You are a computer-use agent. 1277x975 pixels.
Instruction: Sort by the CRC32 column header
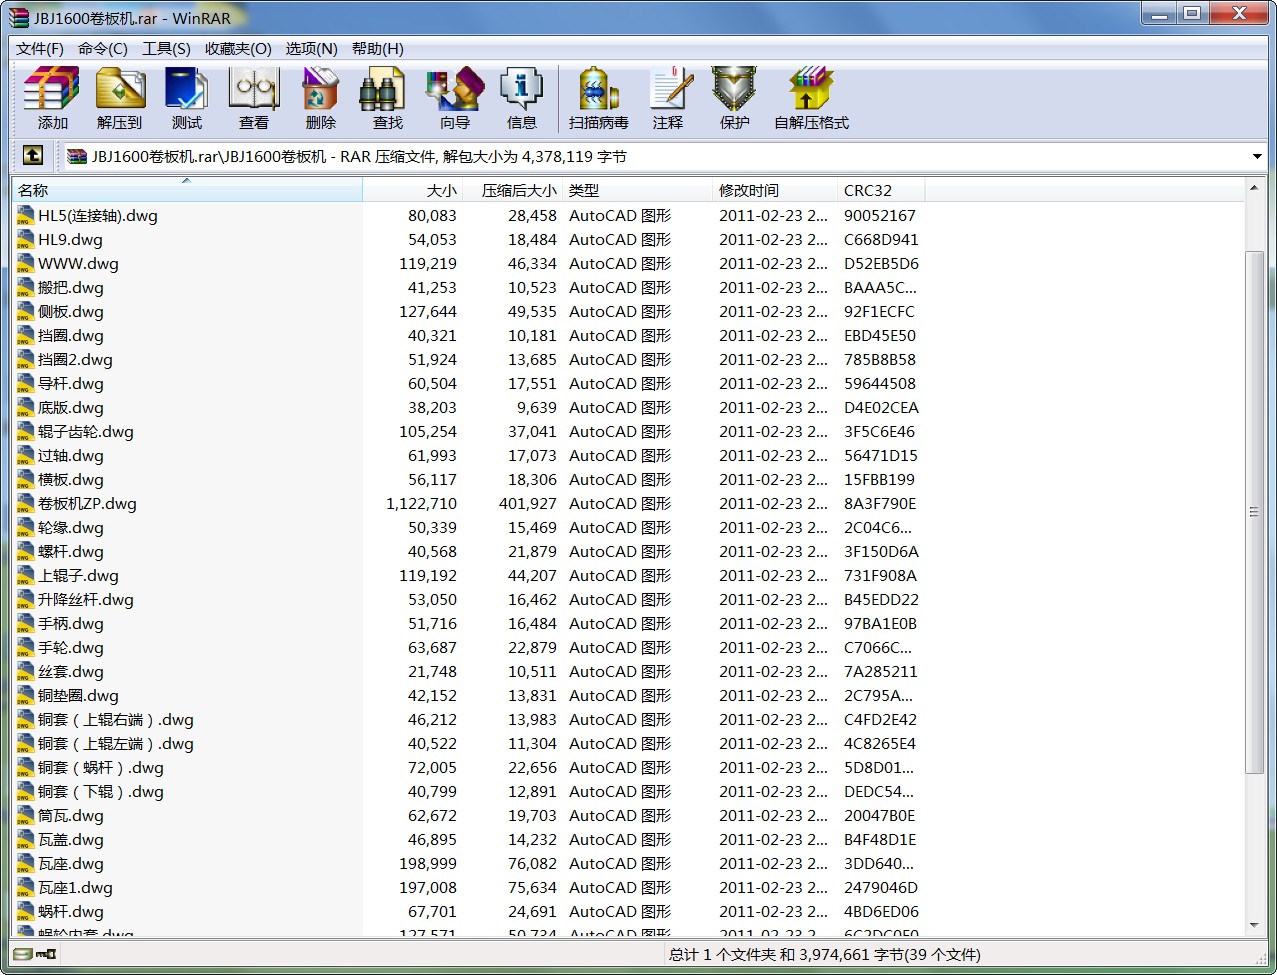point(881,190)
